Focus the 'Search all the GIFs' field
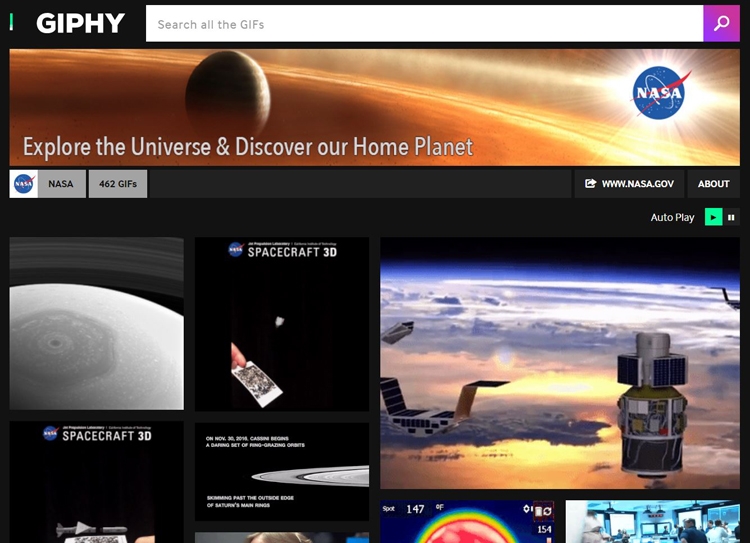Viewport: 750px width, 543px height. click(424, 24)
